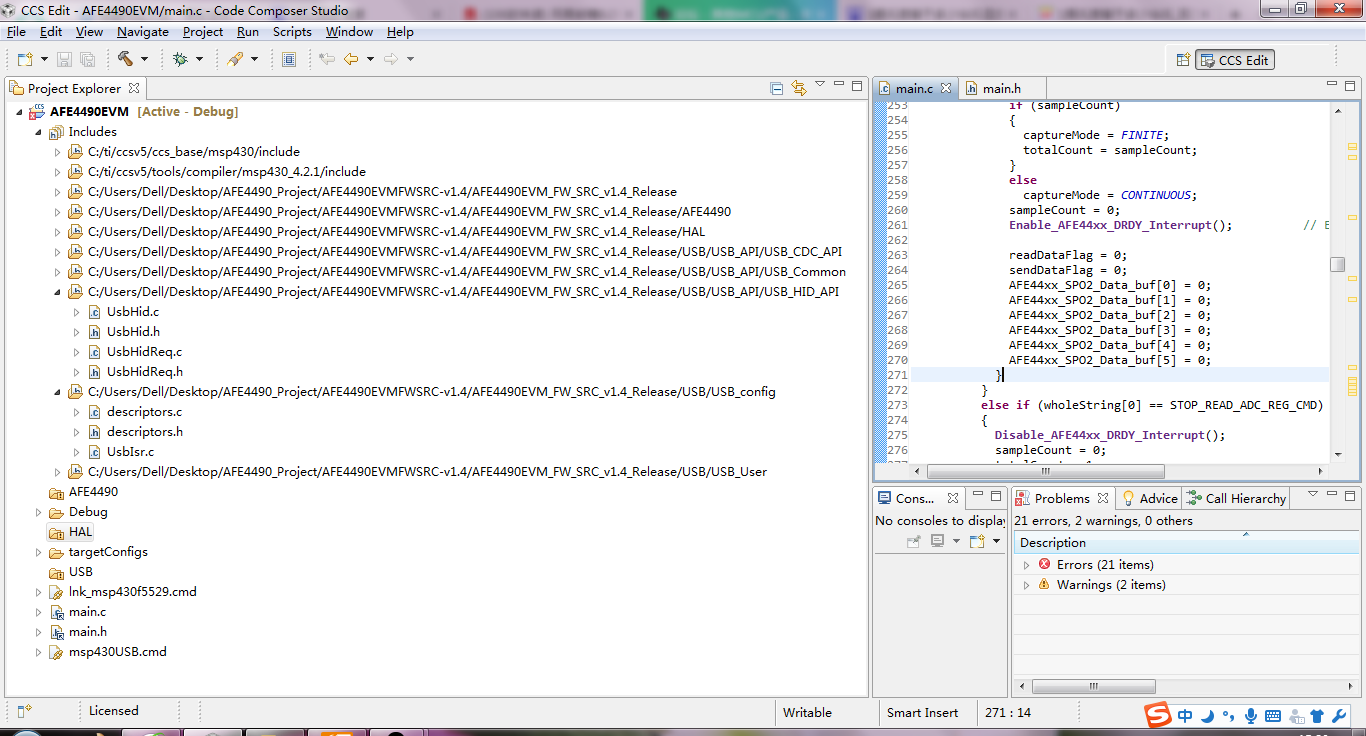Click the Sogou microphone voice input icon
The width and height of the screenshot is (1366, 736).
coord(1250,716)
